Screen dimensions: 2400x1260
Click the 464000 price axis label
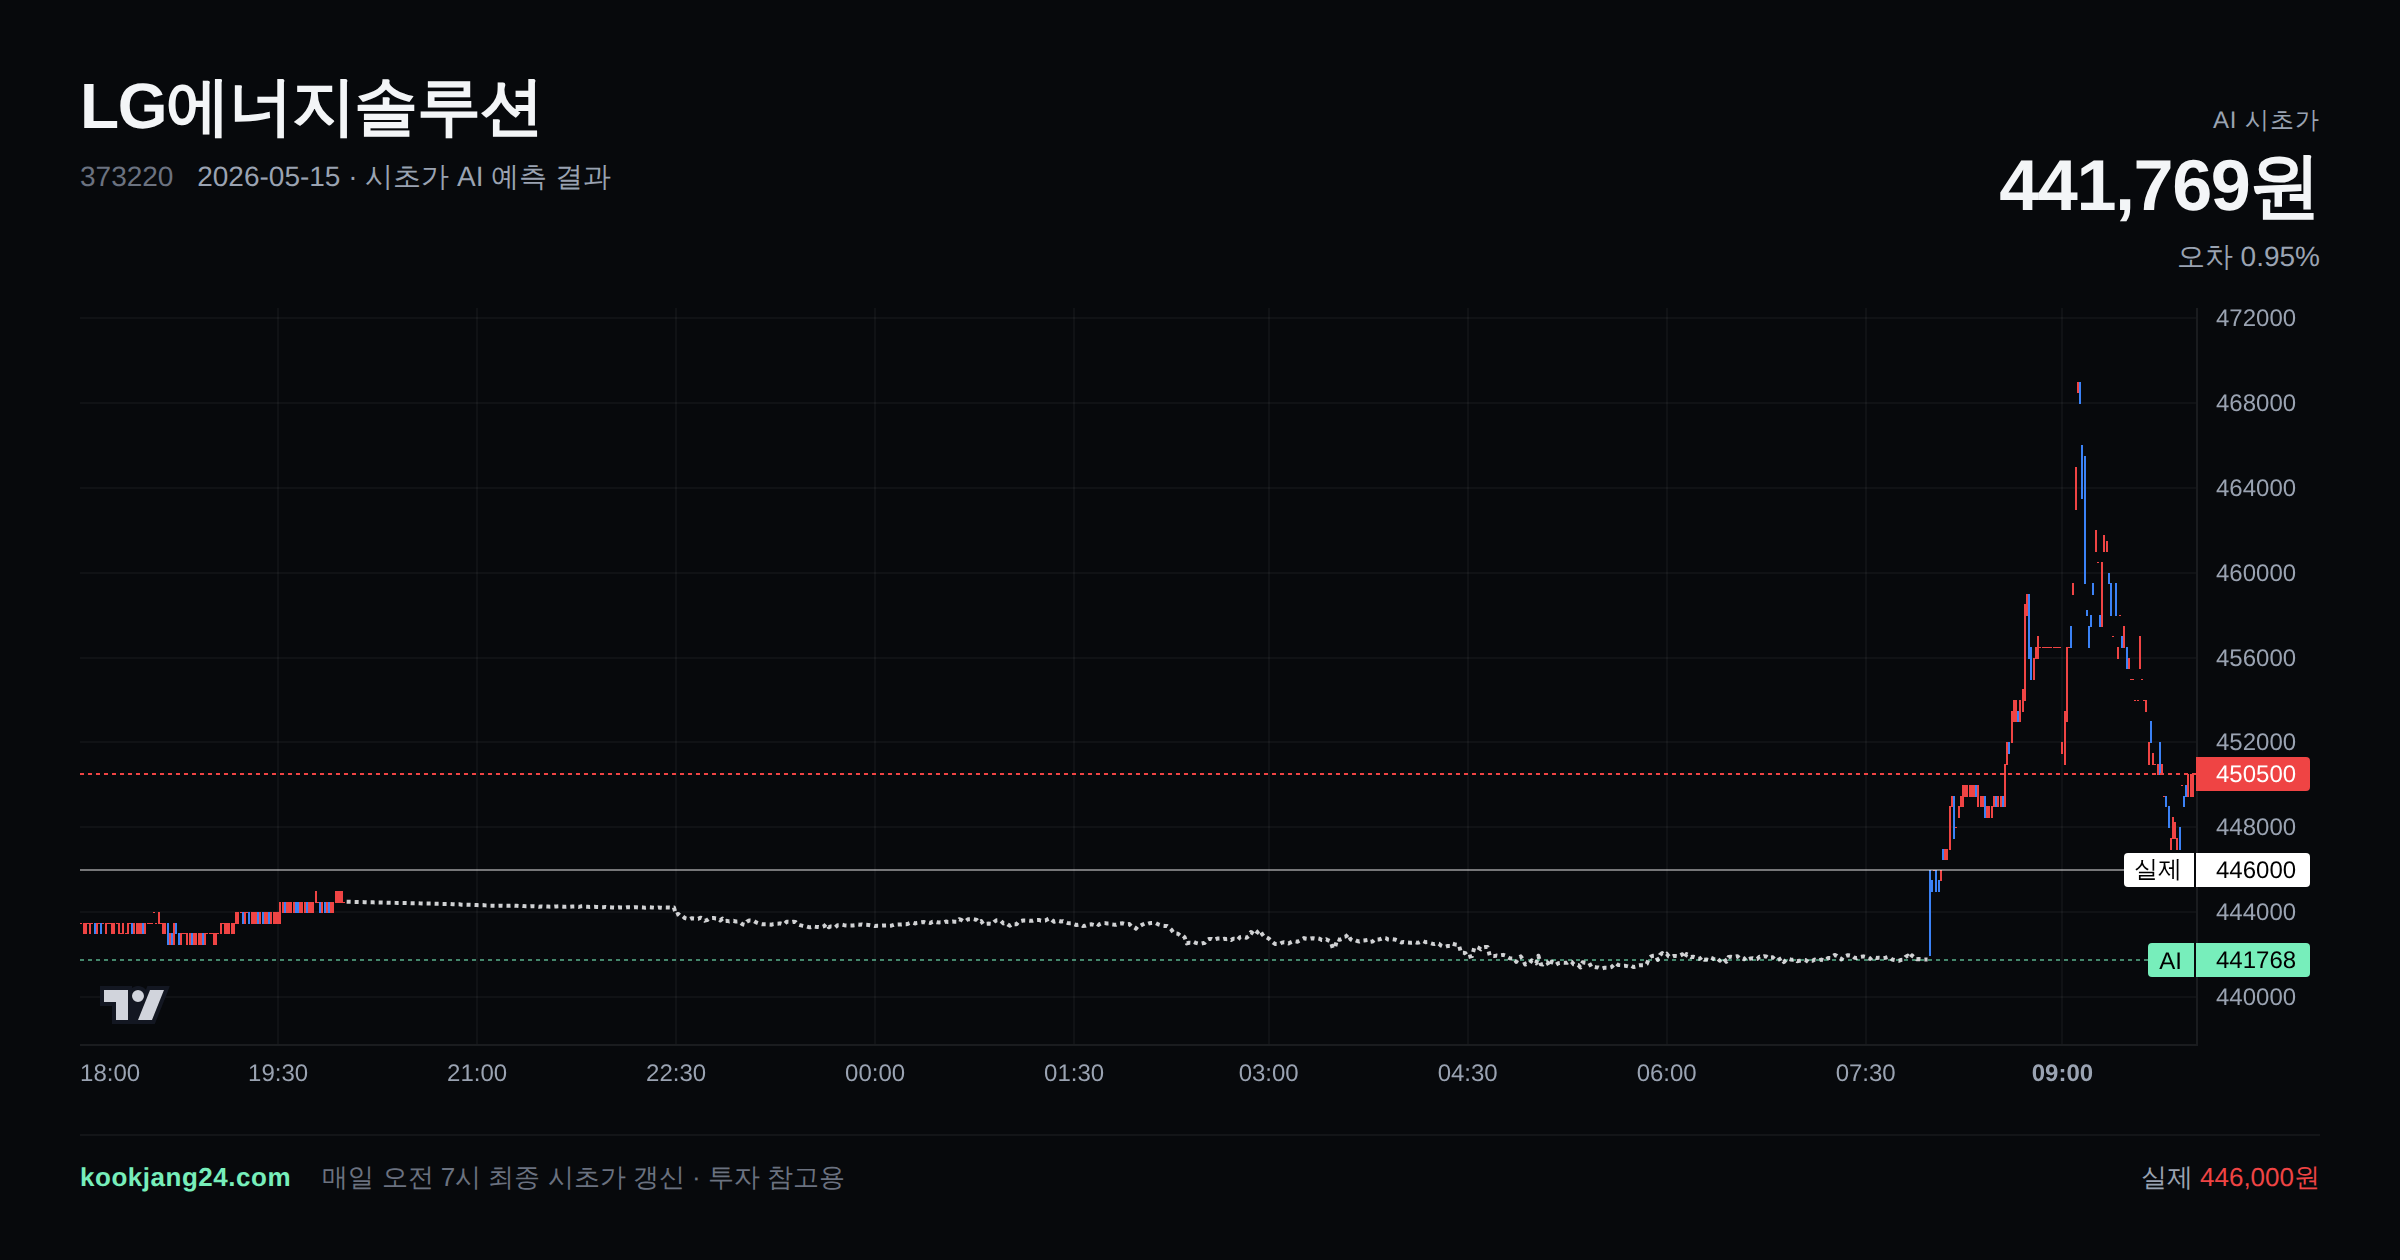point(2256,488)
